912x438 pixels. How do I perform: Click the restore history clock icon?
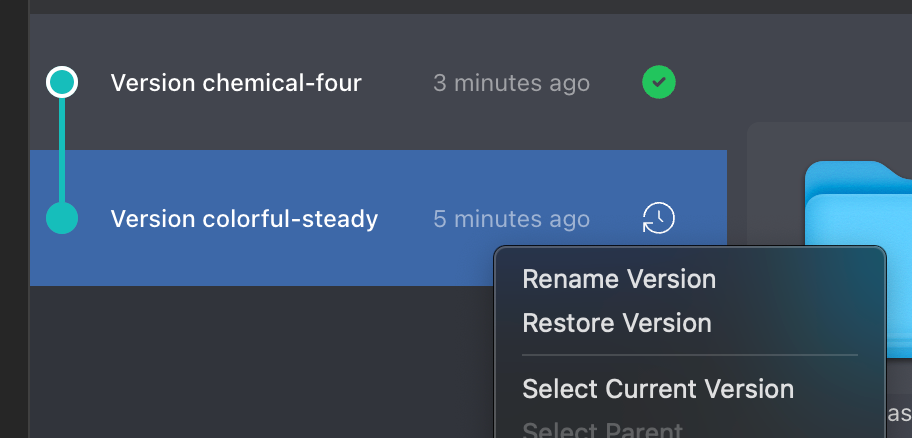(x=658, y=218)
